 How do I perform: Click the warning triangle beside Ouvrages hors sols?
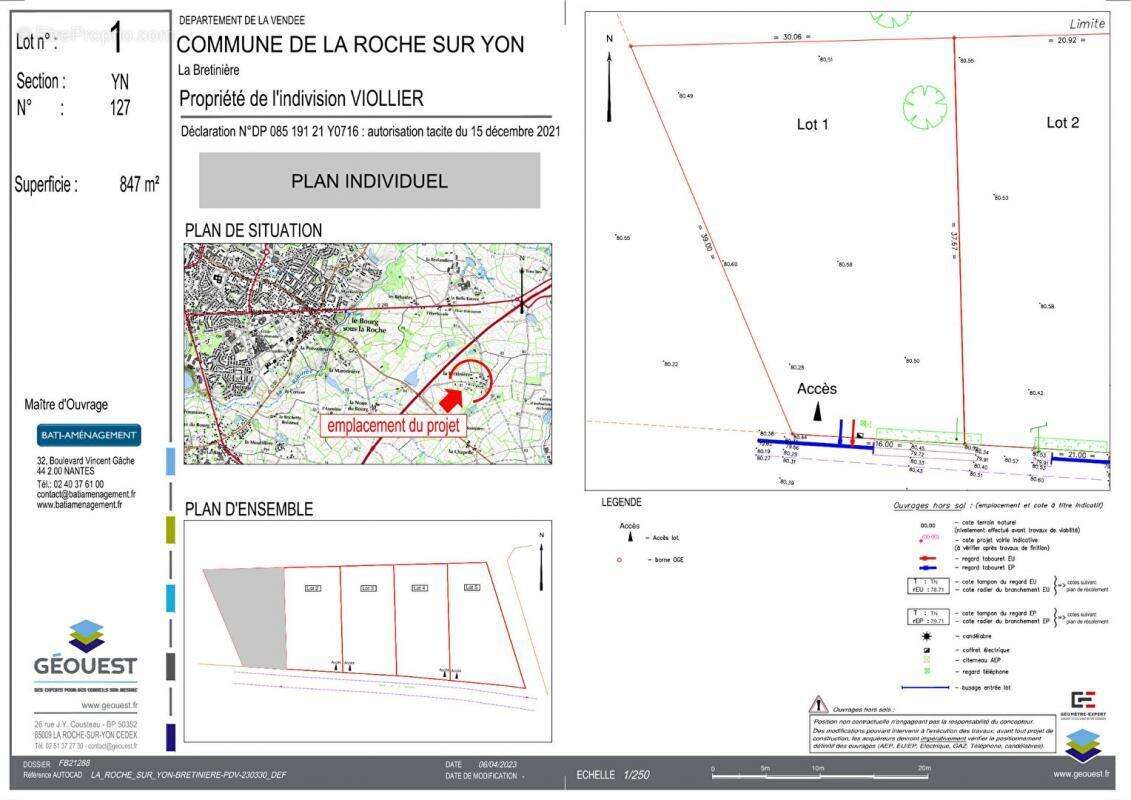click(819, 705)
